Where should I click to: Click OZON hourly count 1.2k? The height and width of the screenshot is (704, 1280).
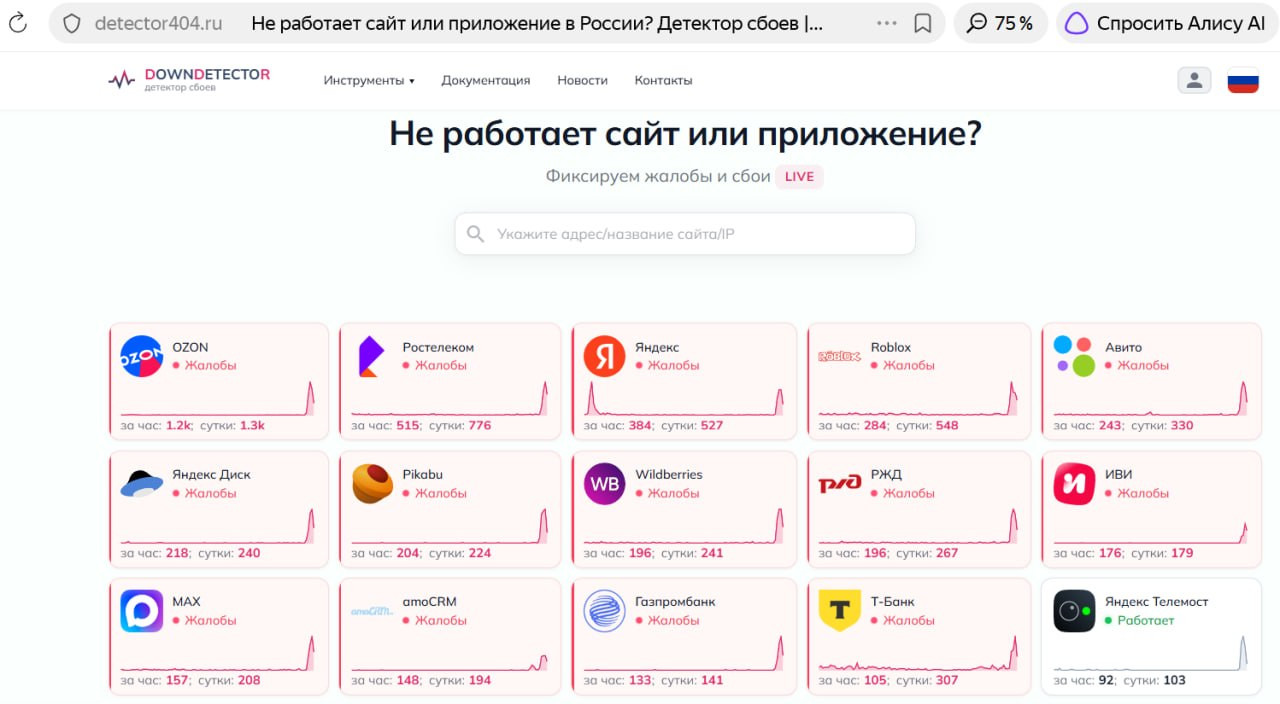point(179,425)
